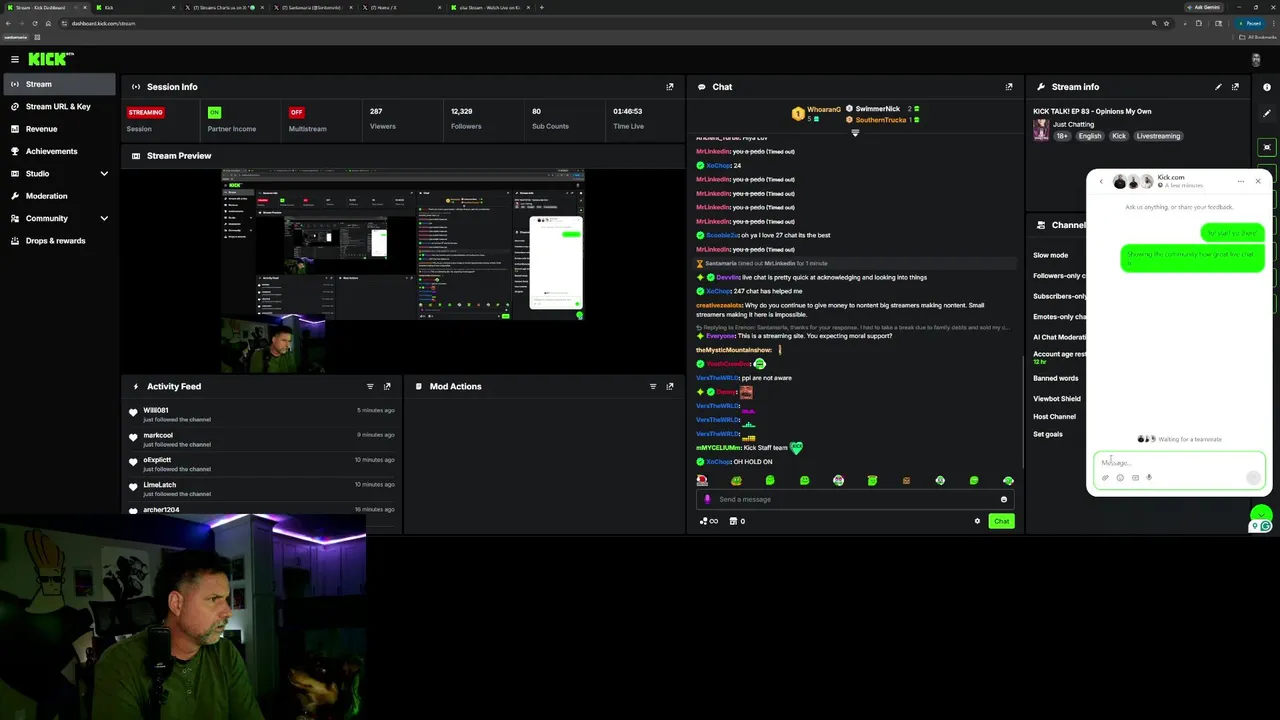Viewport: 1280px width, 720px height.
Task: Click Will081 follow activity entry
Action: pos(262,414)
